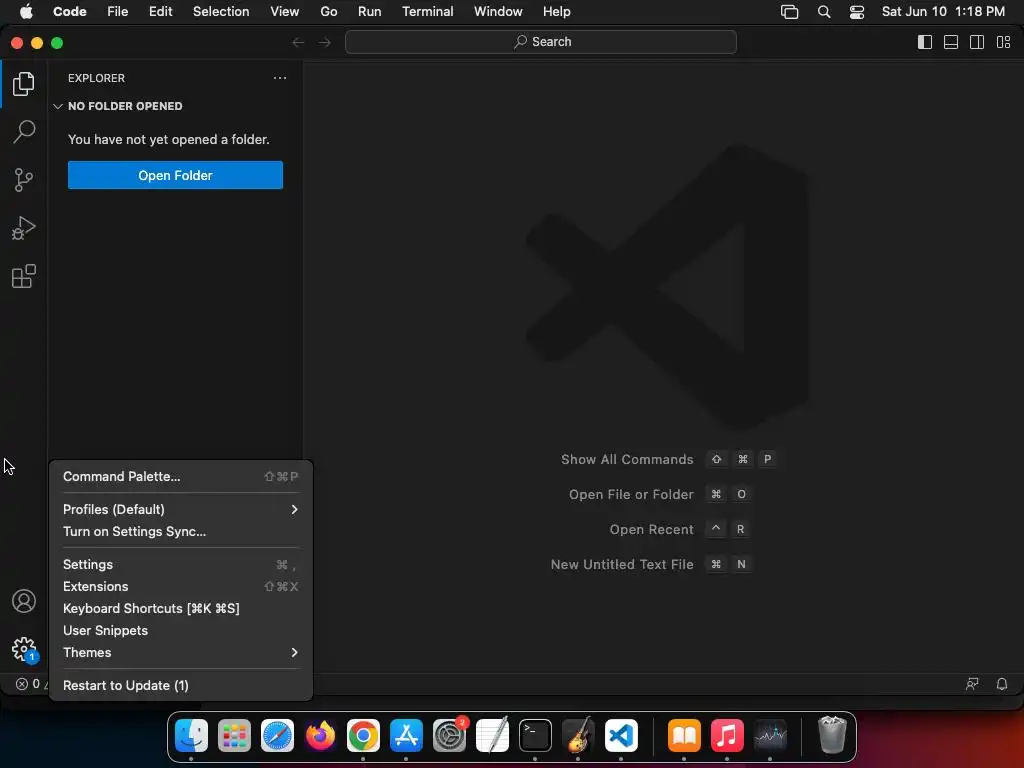Open Settings from the manage menu

point(181,564)
